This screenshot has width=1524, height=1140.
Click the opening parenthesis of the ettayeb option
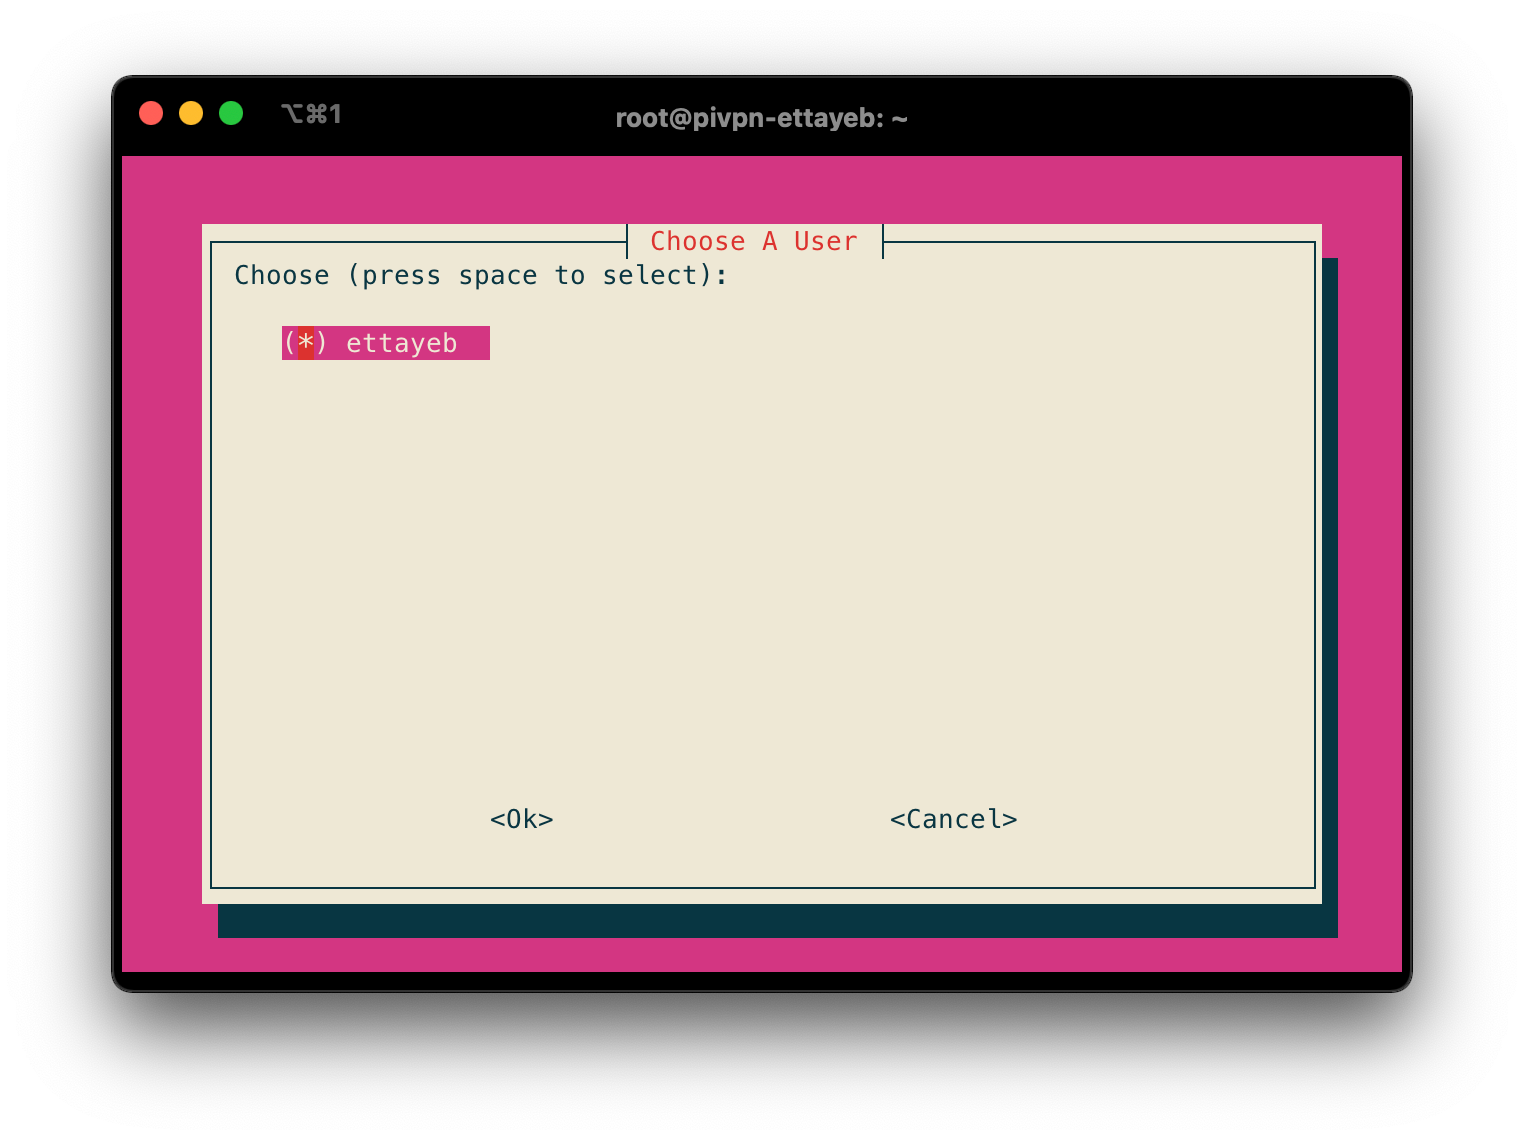[x=290, y=343]
